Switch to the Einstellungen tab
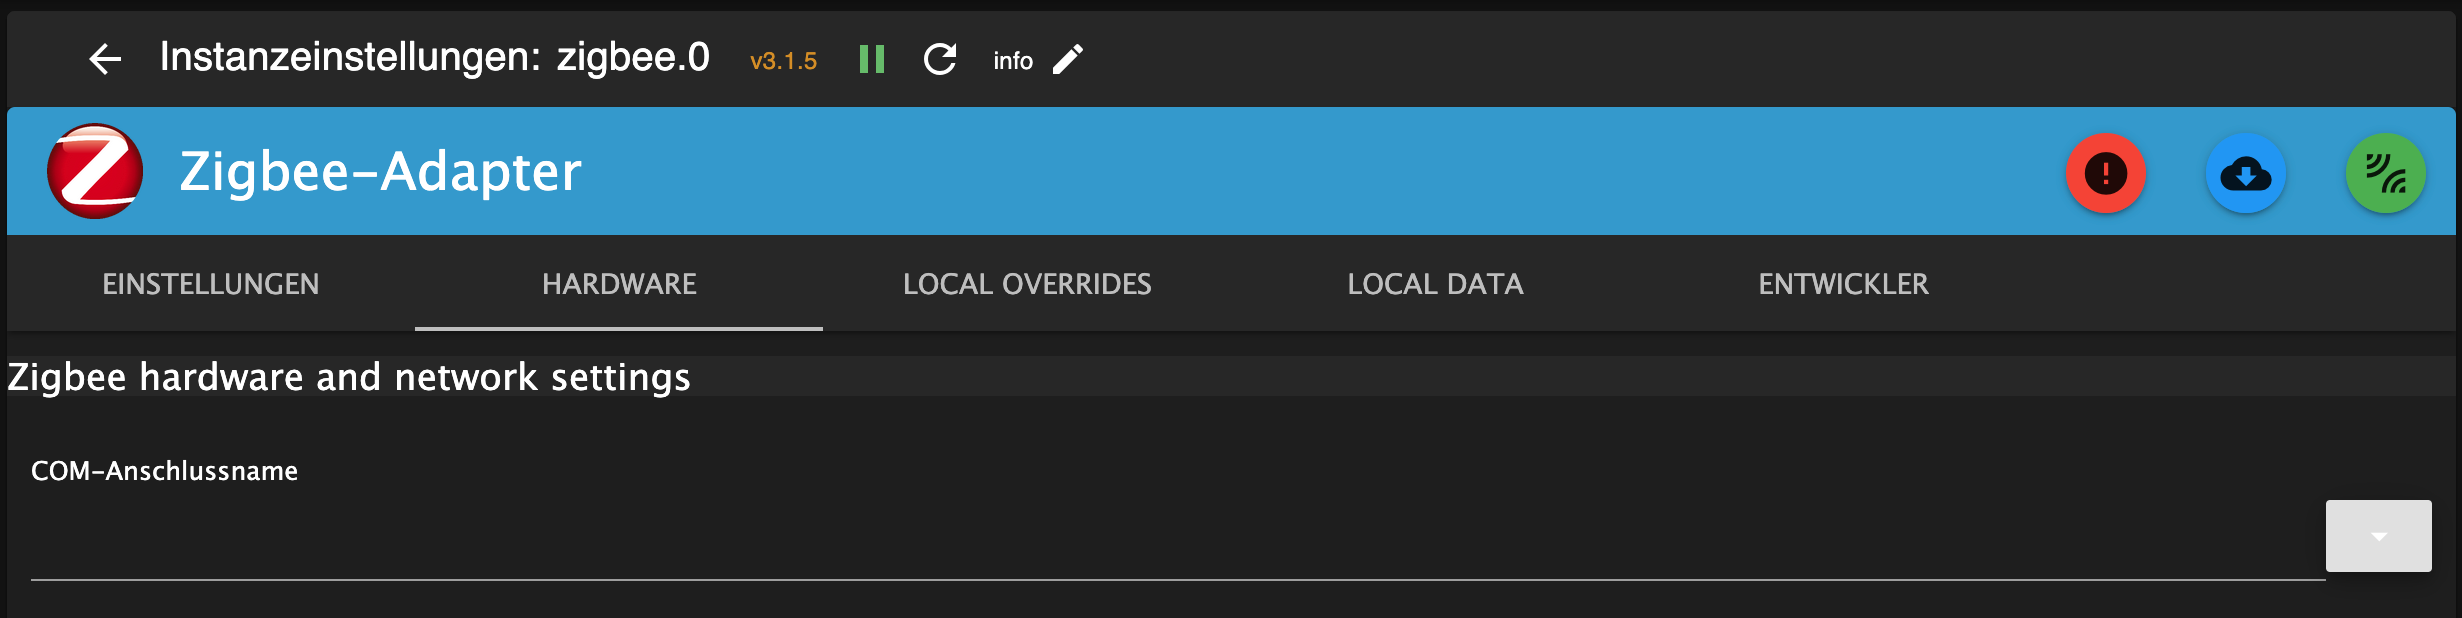 [x=211, y=284]
